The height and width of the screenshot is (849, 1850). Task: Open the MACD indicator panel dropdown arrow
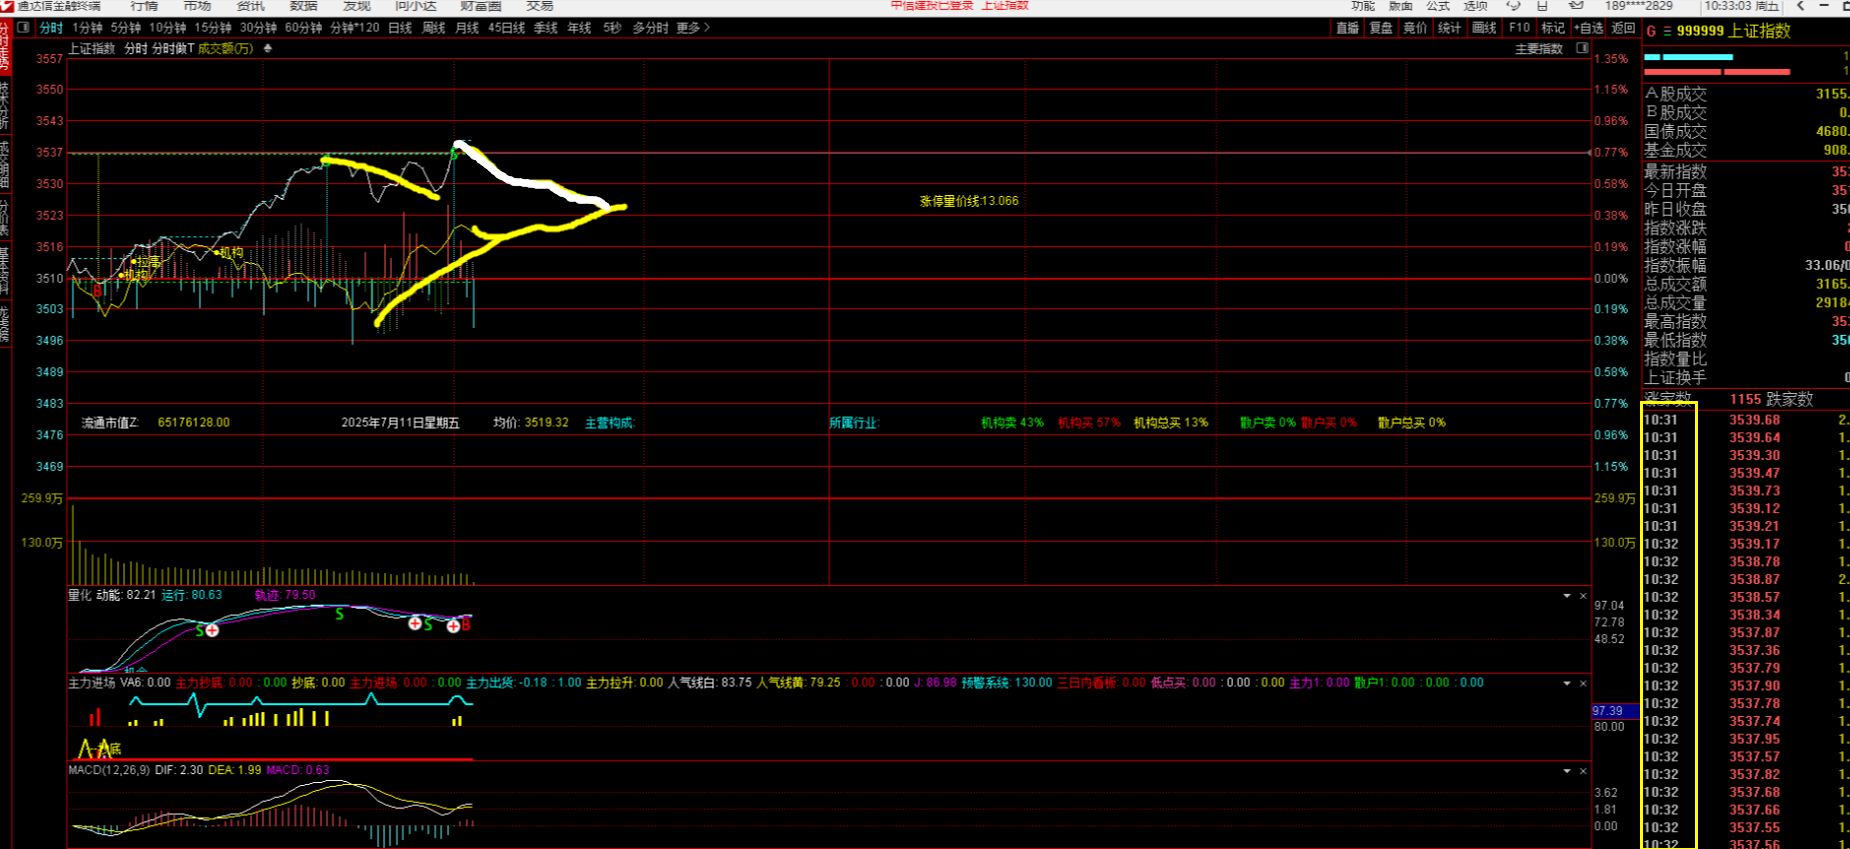point(1567,771)
